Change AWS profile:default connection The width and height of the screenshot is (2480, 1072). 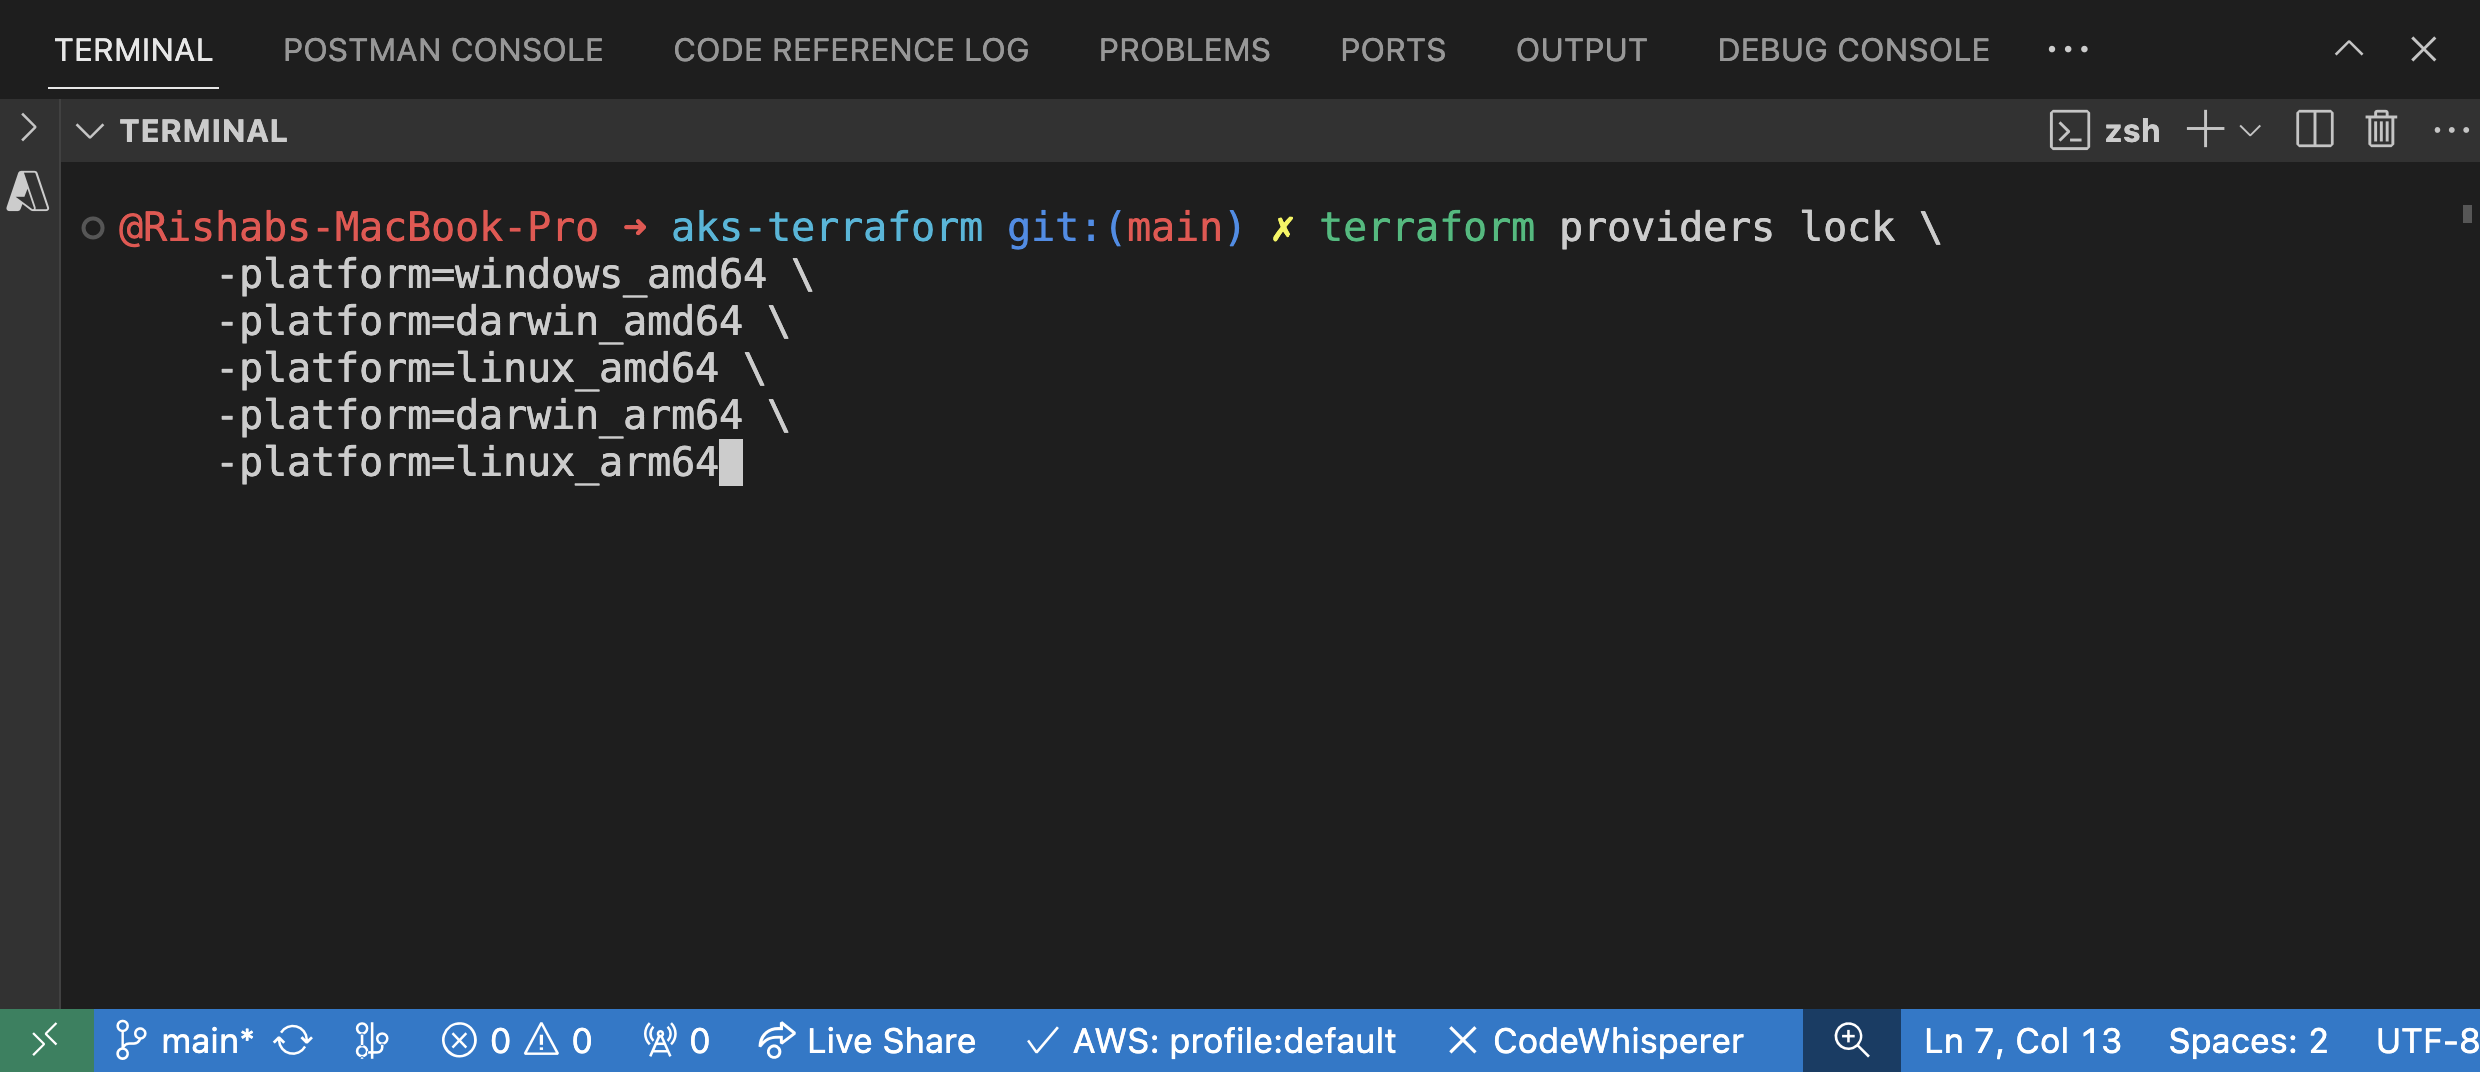pyautogui.click(x=1211, y=1041)
